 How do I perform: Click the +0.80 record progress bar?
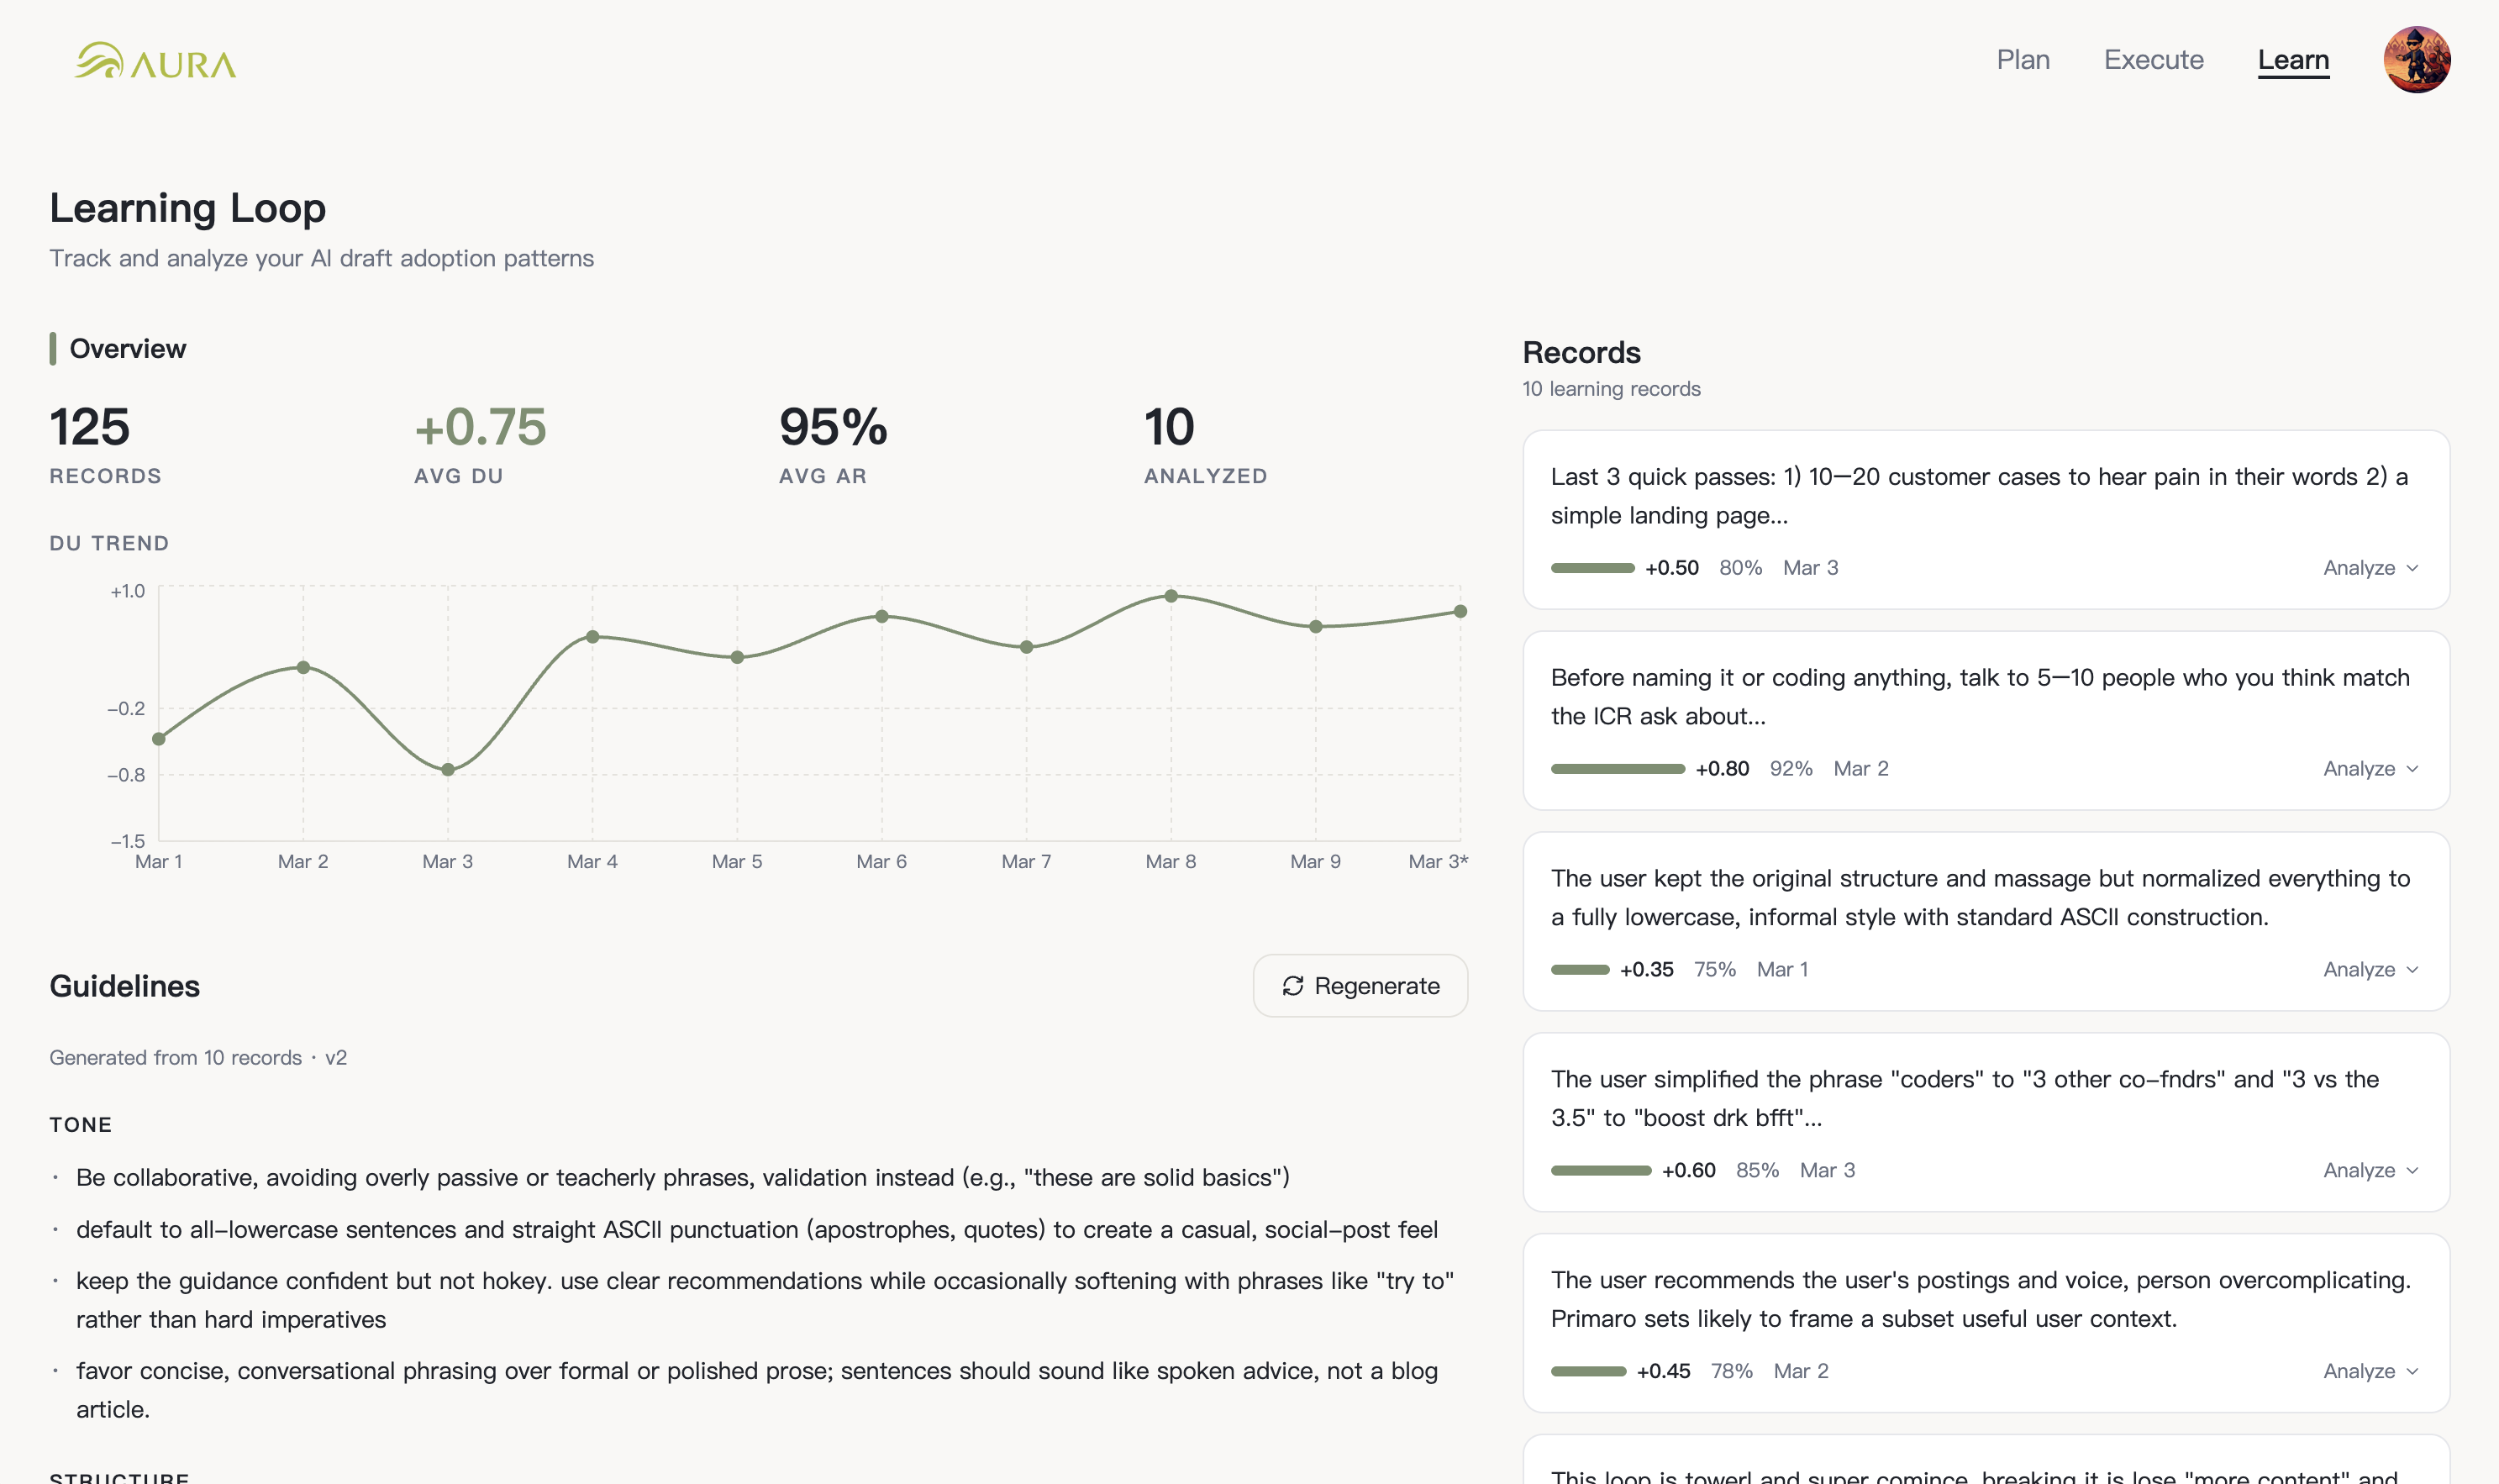[1617, 769]
